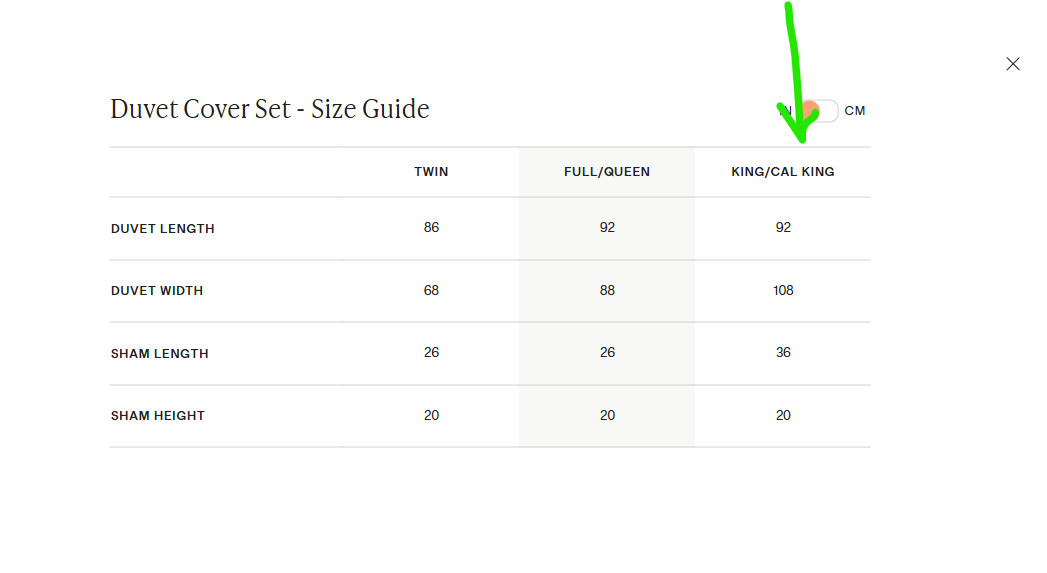Click the SHAM LENGTH row label
Image resolution: width=1047 pixels, height=573 pixels.
pos(160,354)
